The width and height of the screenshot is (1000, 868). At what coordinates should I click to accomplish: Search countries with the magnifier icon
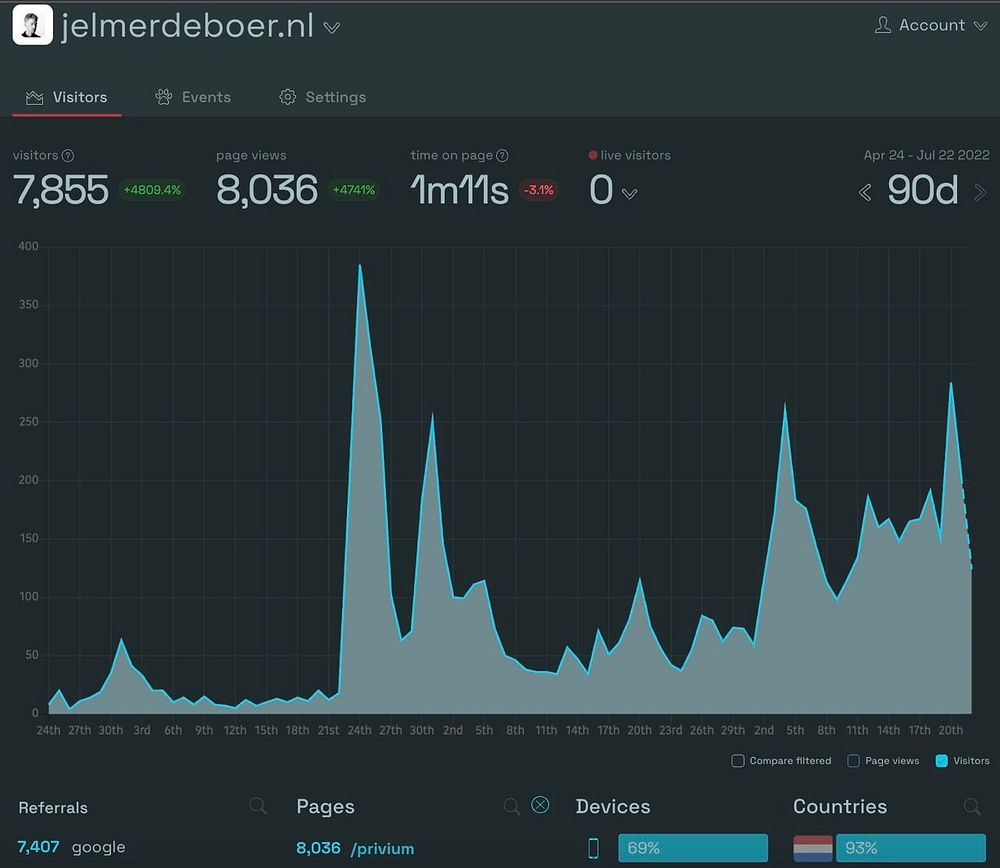[x=972, y=806]
